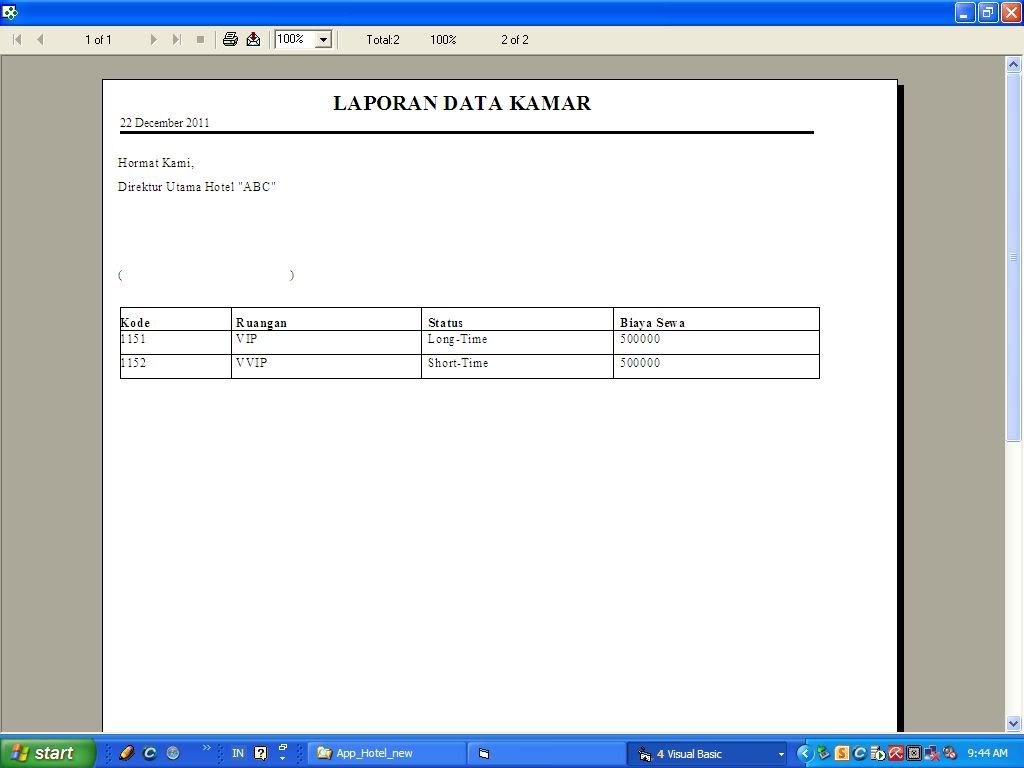Click the red Avira umbrella tray icon

895,754
